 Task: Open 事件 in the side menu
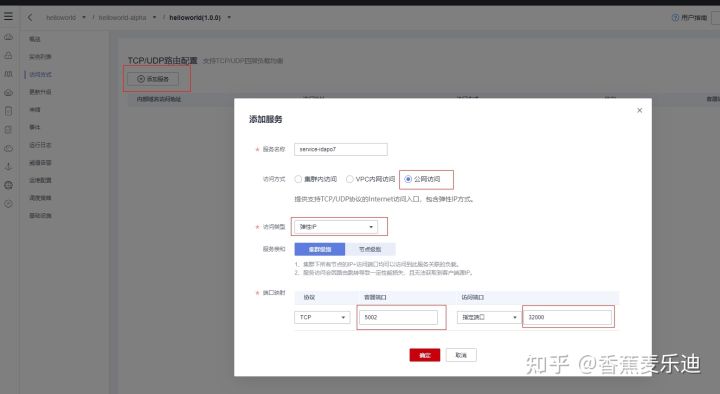tap(35, 127)
